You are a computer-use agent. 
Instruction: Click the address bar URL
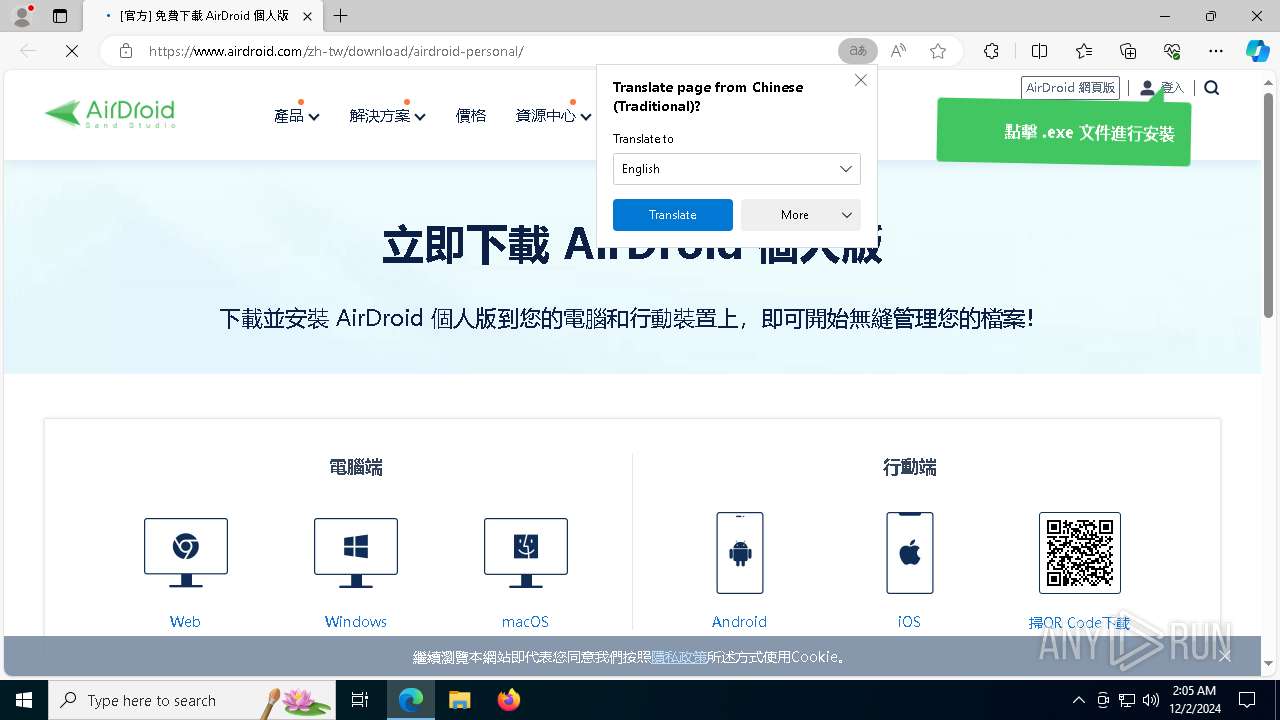click(x=336, y=51)
